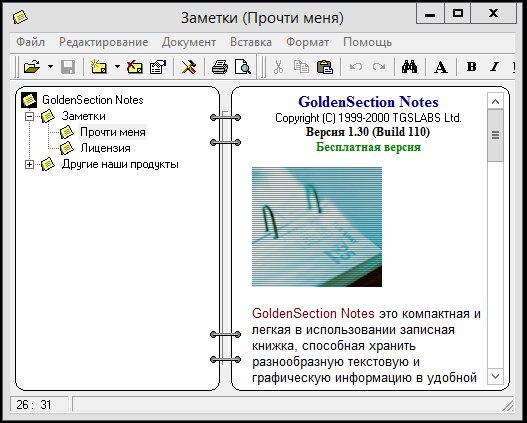The width and height of the screenshot is (527, 423).
Task: Toggle Bold formatting button
Action: 472,67
